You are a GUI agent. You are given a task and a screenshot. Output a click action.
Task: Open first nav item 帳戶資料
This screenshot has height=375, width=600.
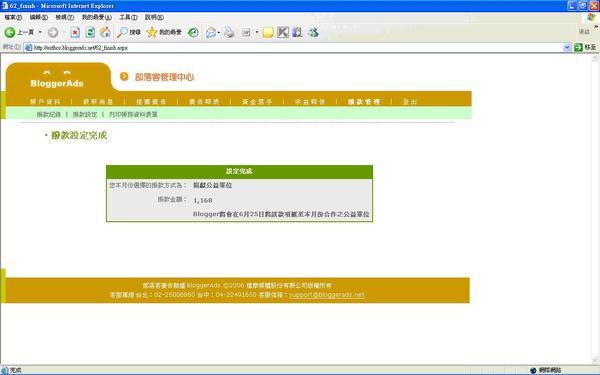click(x=45, y=101)
